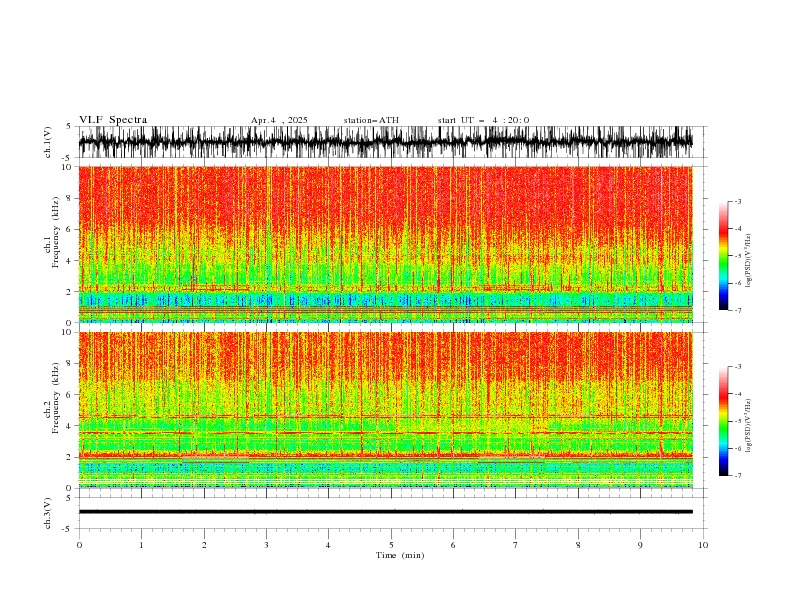Click the ch.1 spectrogram colorbar
Image resolution: width=792 pixels, height=612 pixels.
point(724,256)
